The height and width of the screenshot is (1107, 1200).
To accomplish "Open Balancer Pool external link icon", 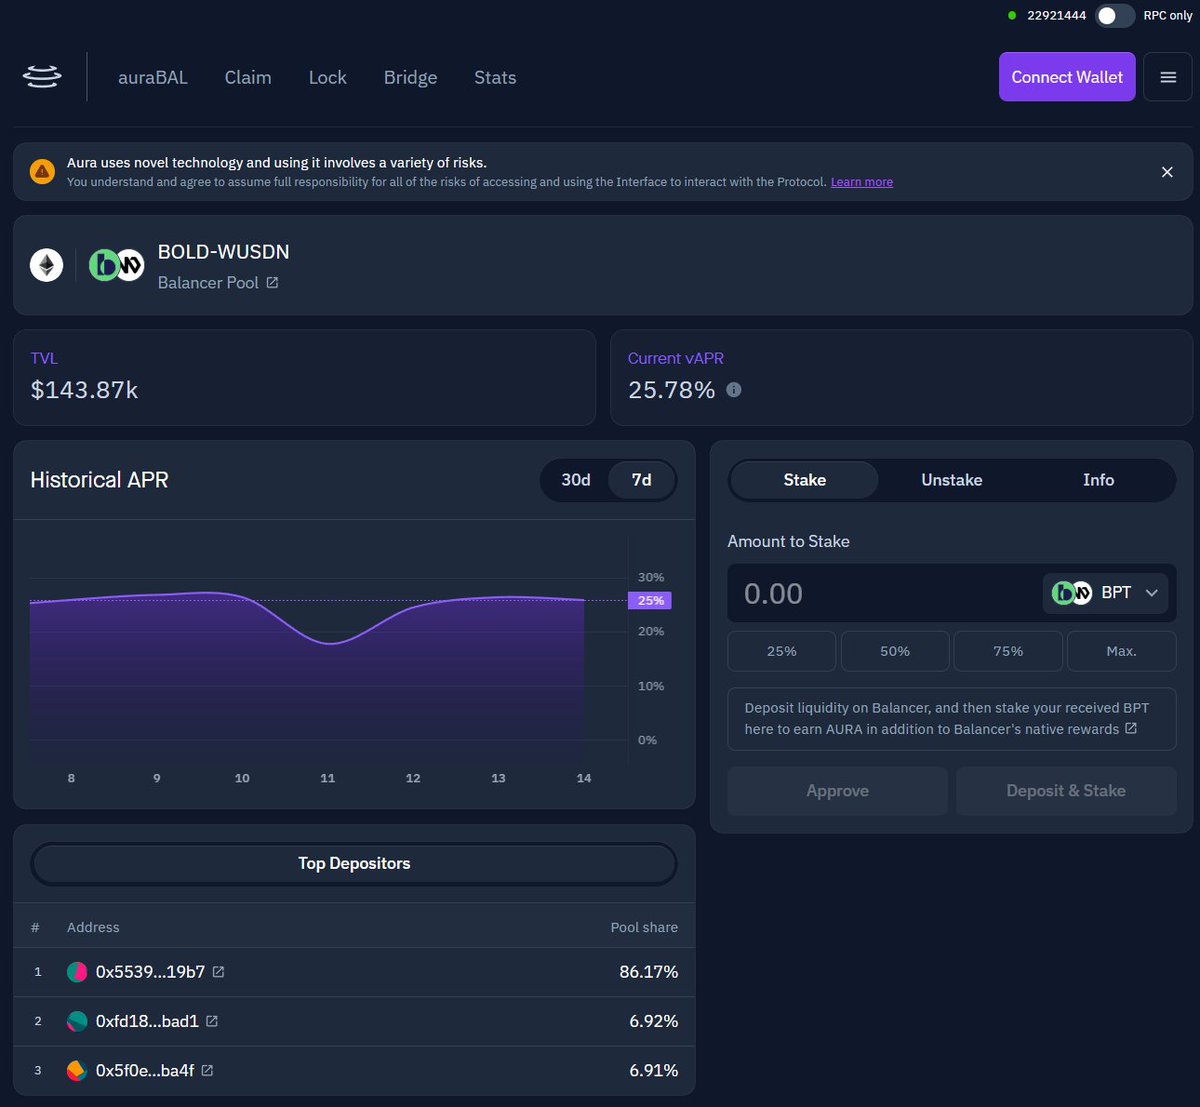I will pyautogui.click(x=272, y=283).
